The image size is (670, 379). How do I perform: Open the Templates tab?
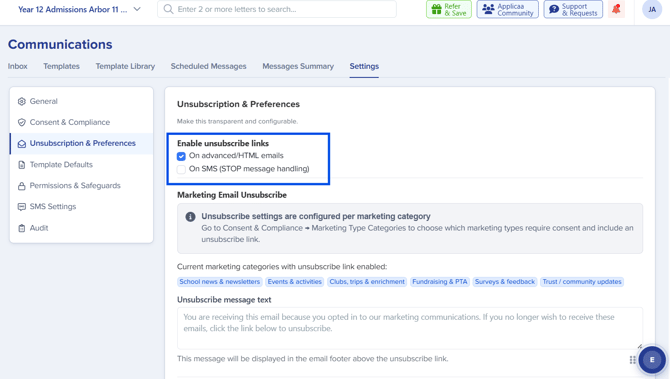tap(61, 66)
